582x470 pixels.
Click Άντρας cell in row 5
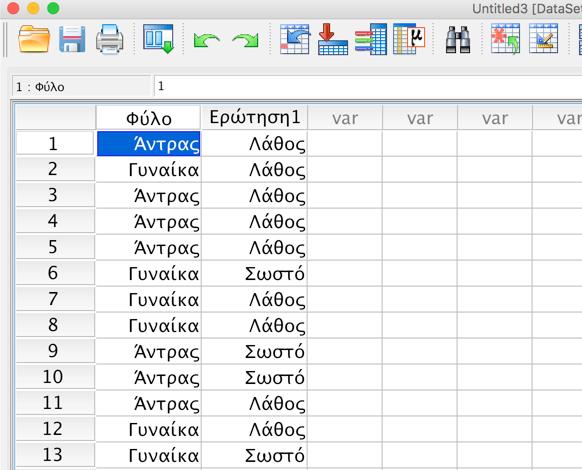point(148,248)
